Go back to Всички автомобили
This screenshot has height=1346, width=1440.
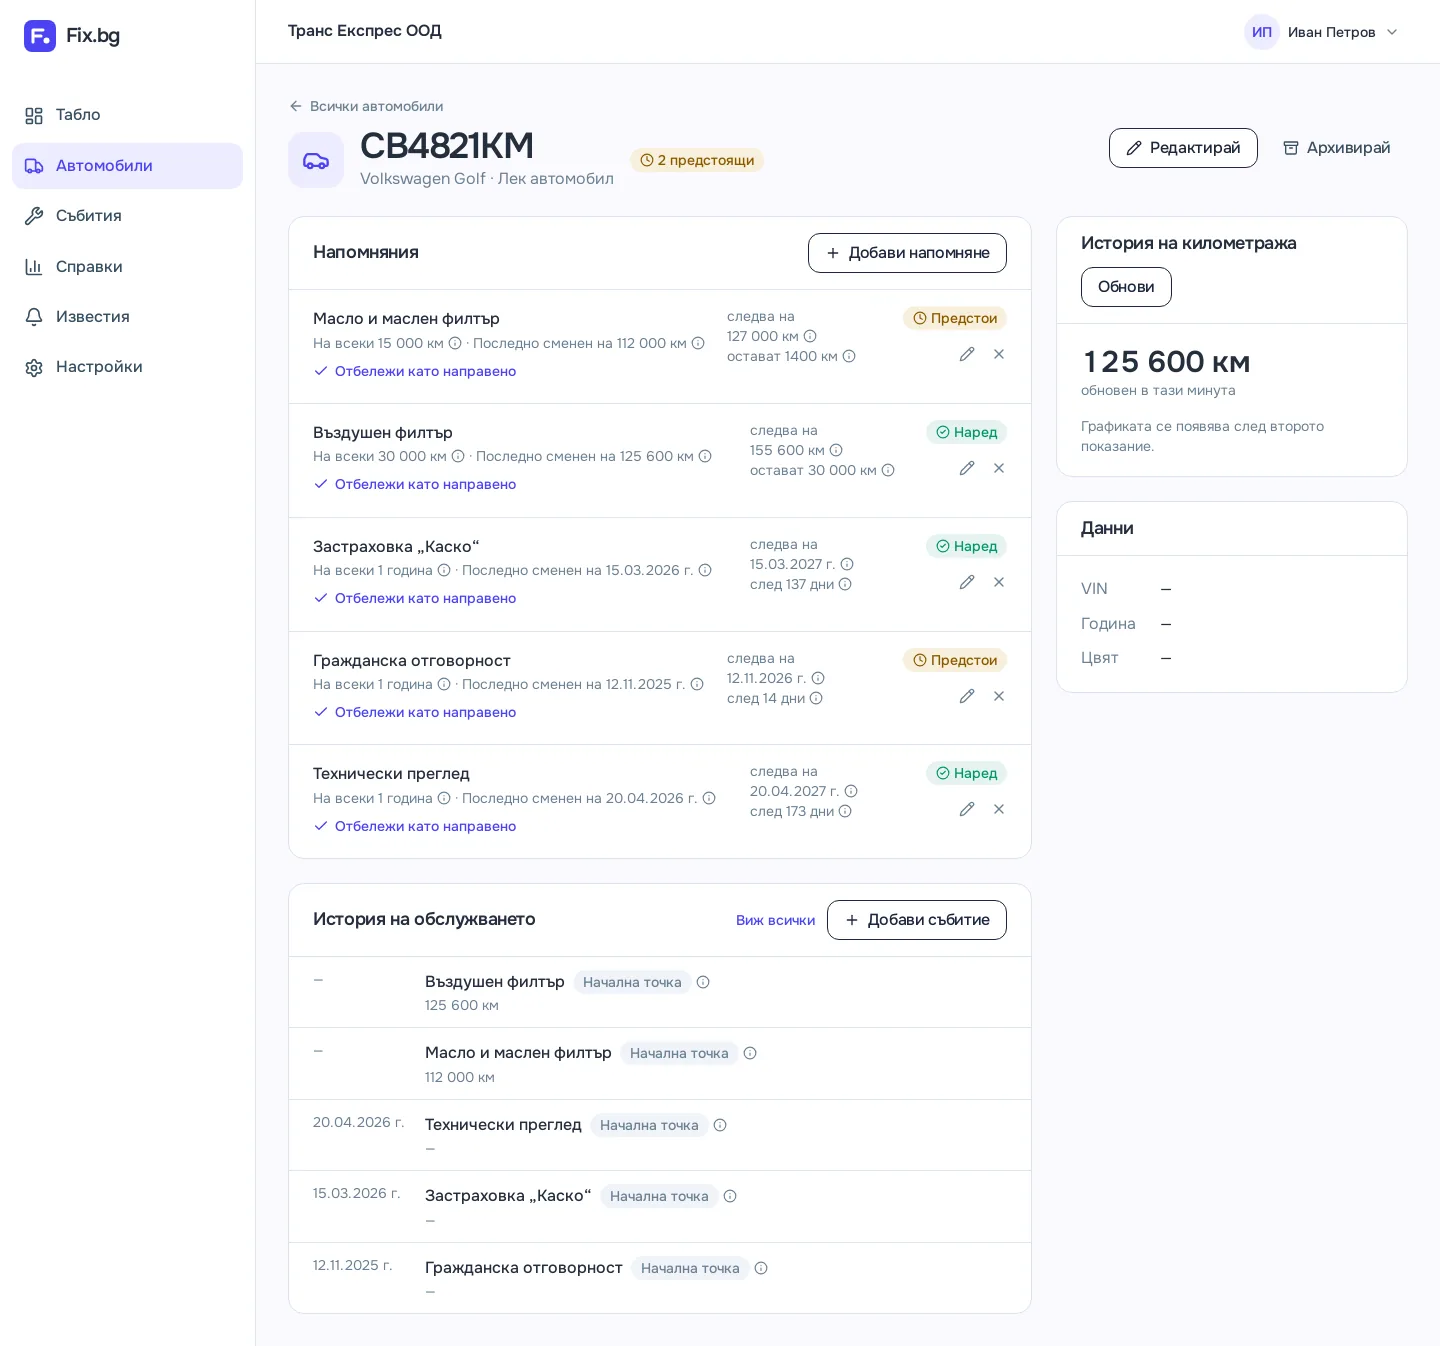pyautogui.click(x=366, y=106)
